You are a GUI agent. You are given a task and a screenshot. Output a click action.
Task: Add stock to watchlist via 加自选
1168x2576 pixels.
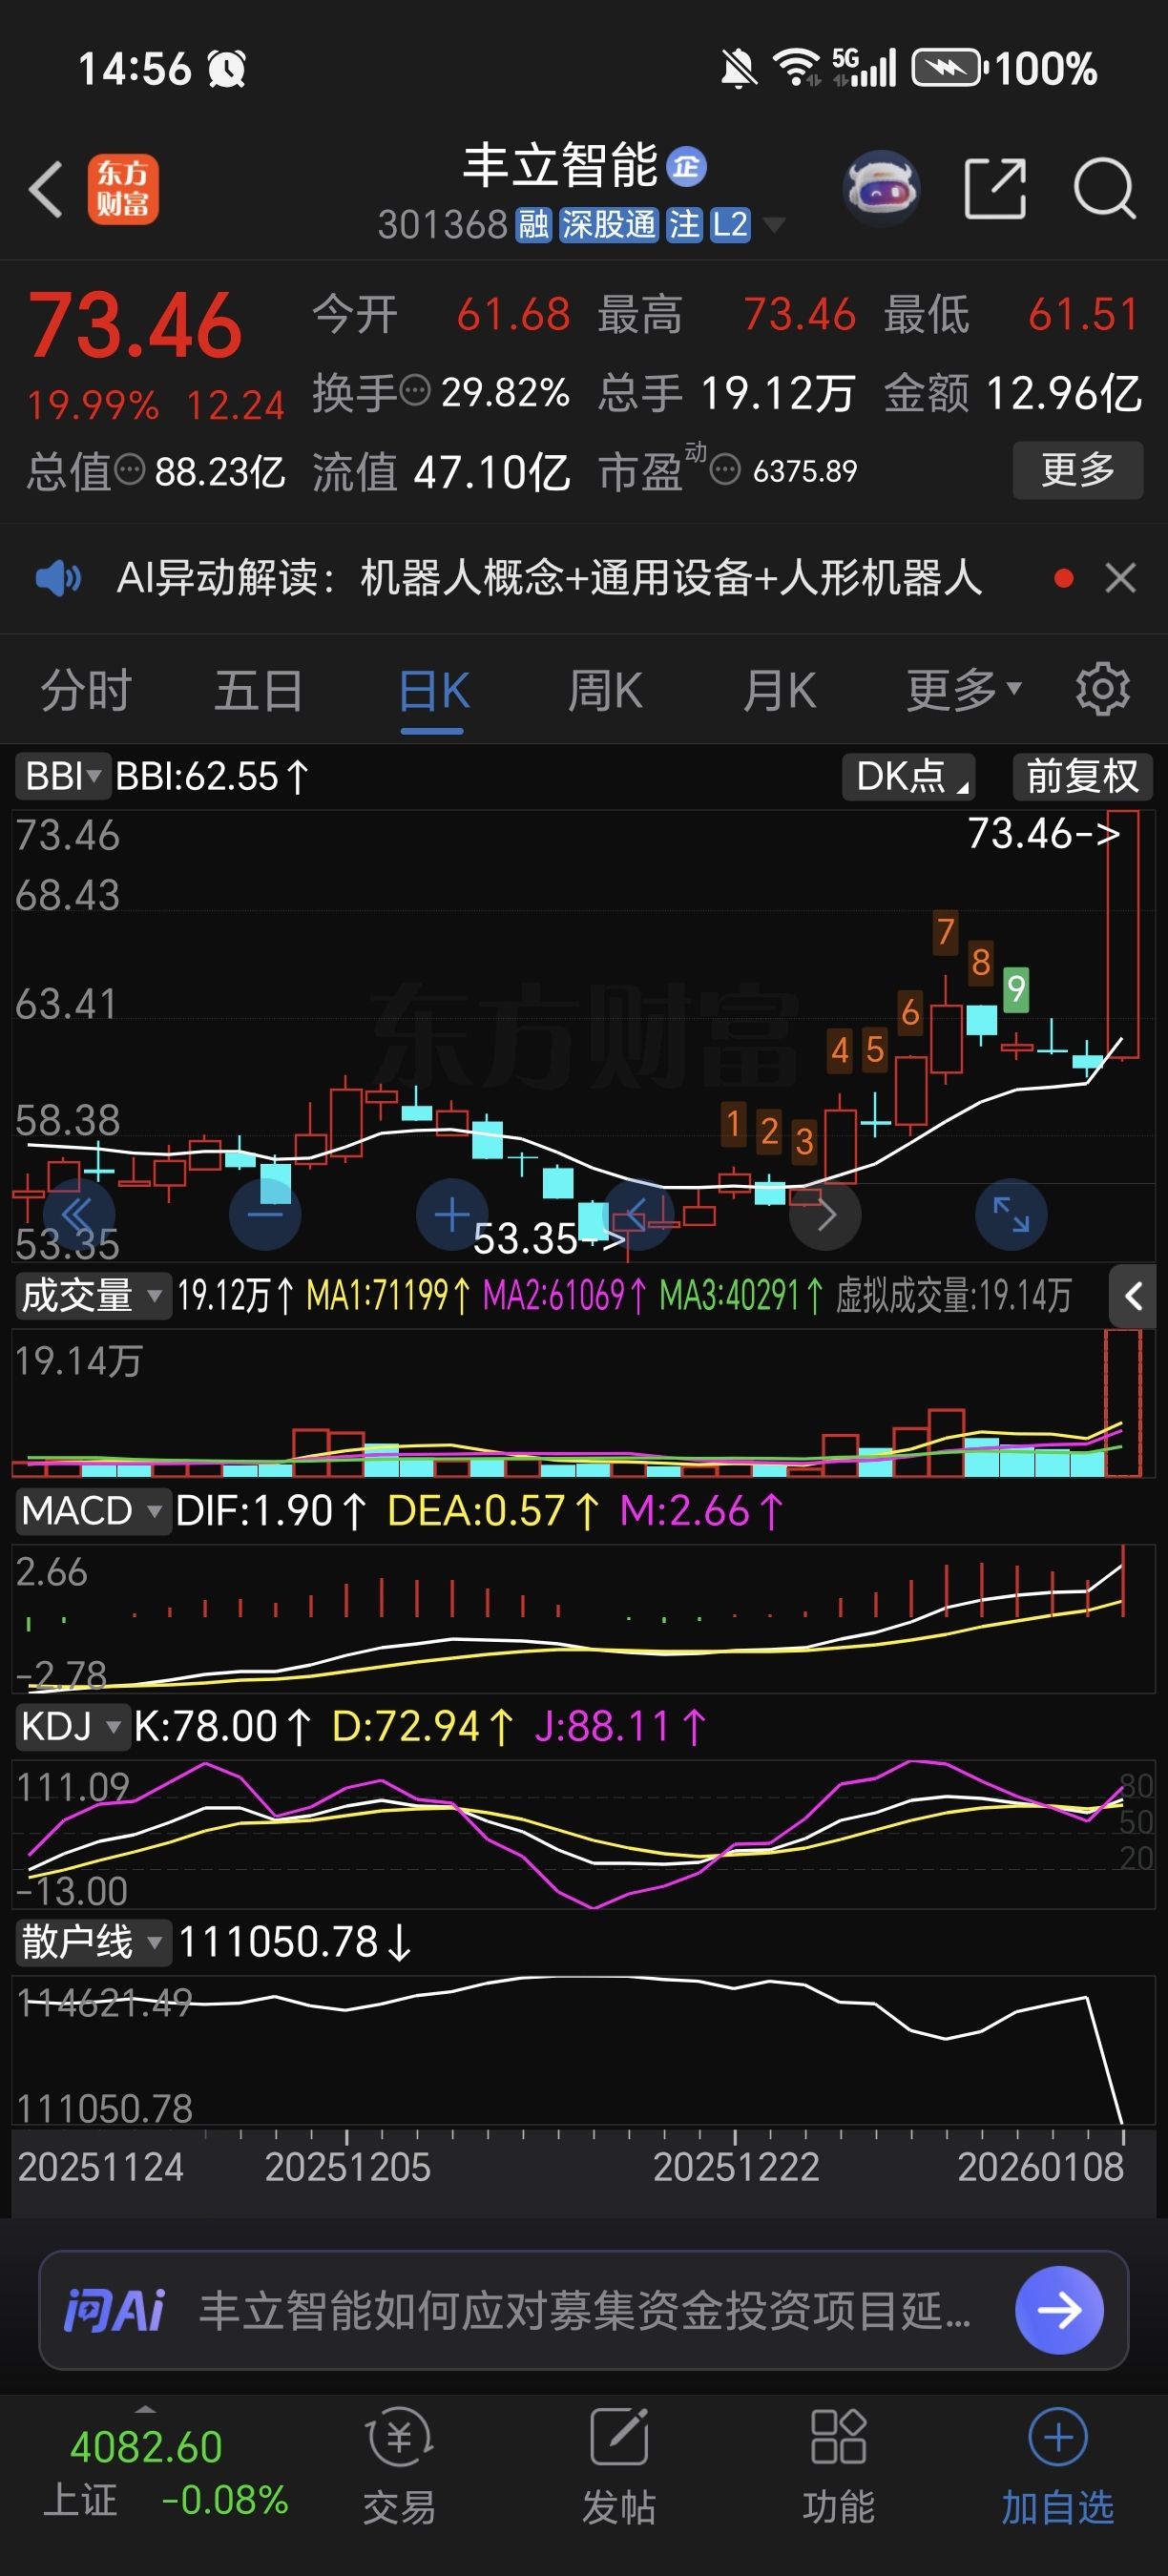[x=1058, y=2467]
